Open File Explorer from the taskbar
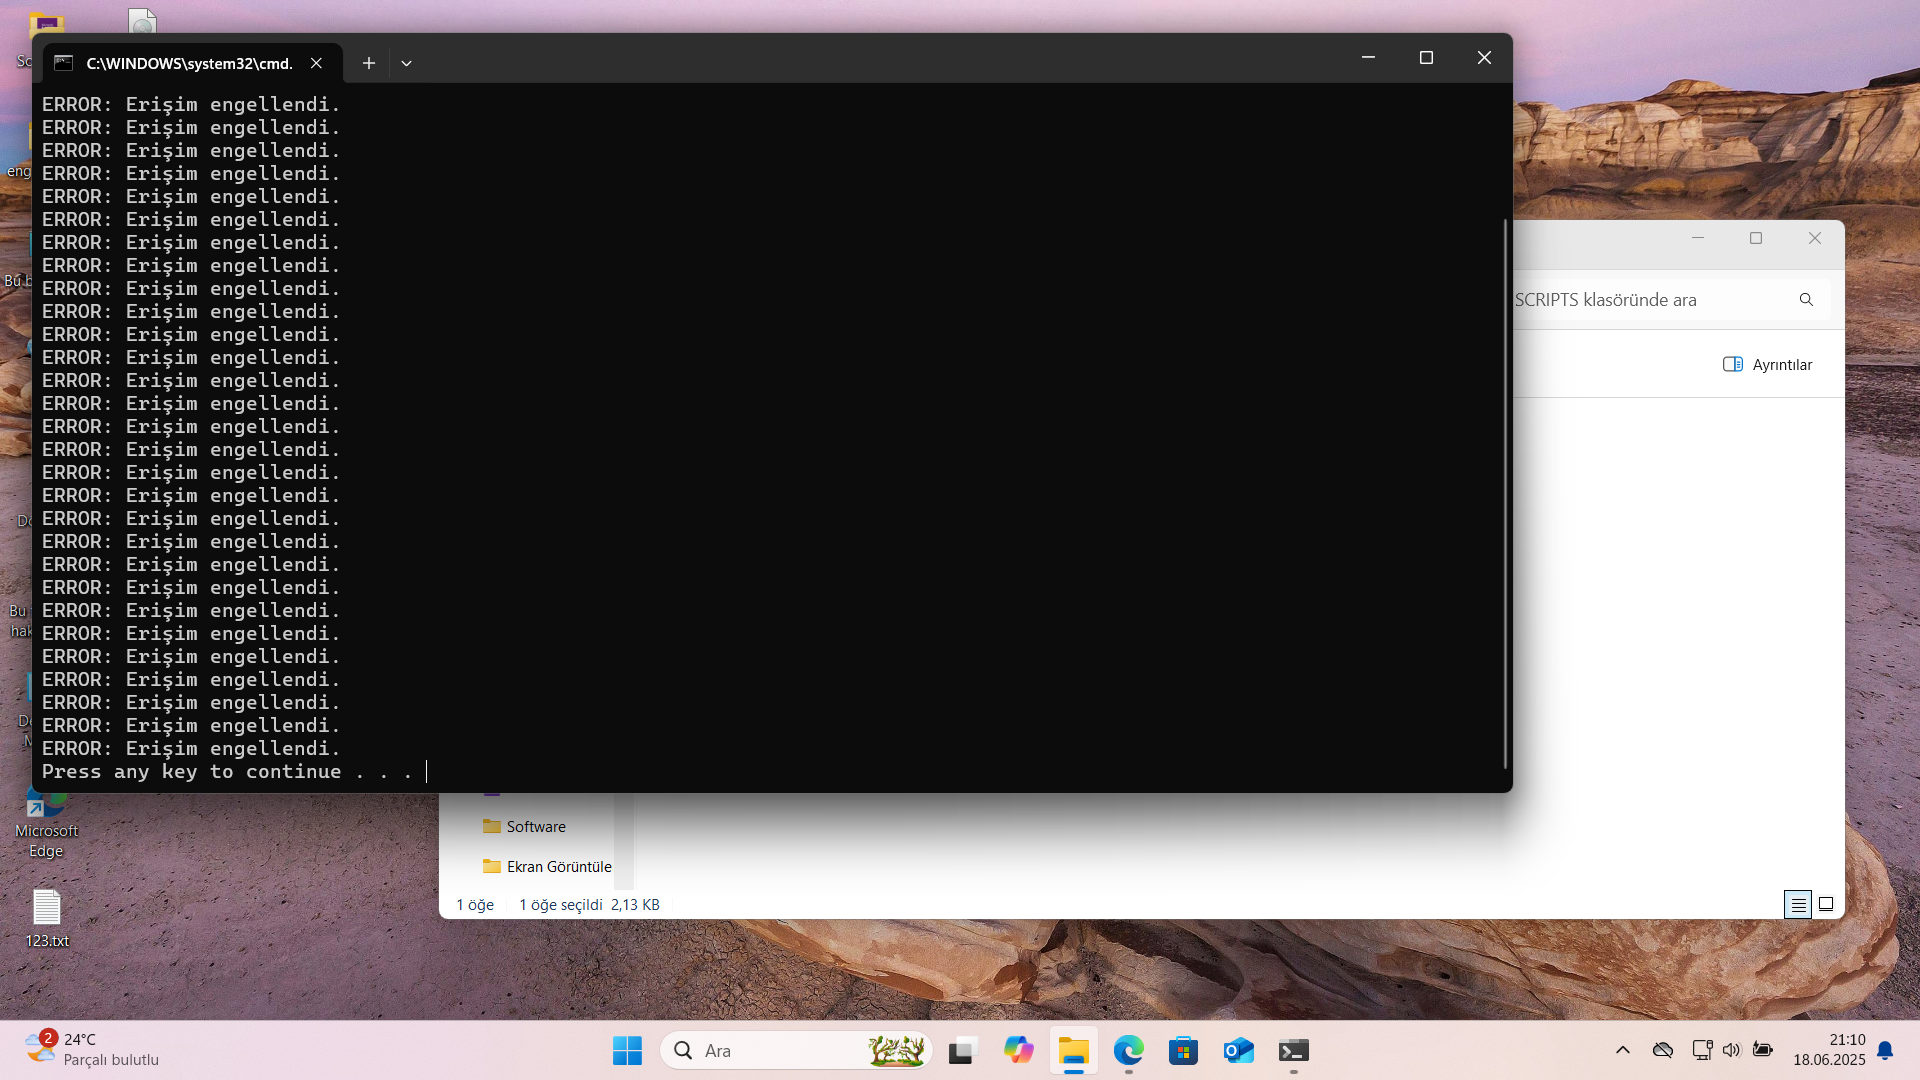 (1074, 1051)
